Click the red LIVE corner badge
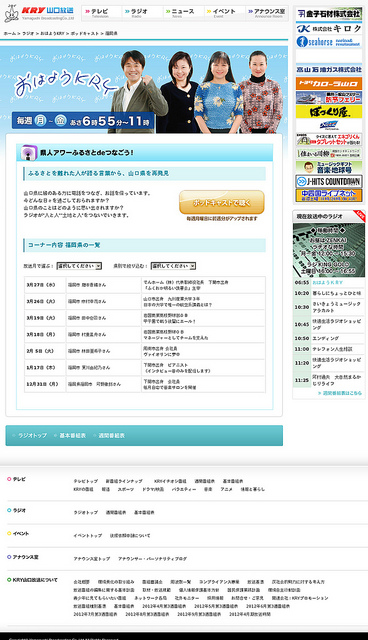 (360, 215)
